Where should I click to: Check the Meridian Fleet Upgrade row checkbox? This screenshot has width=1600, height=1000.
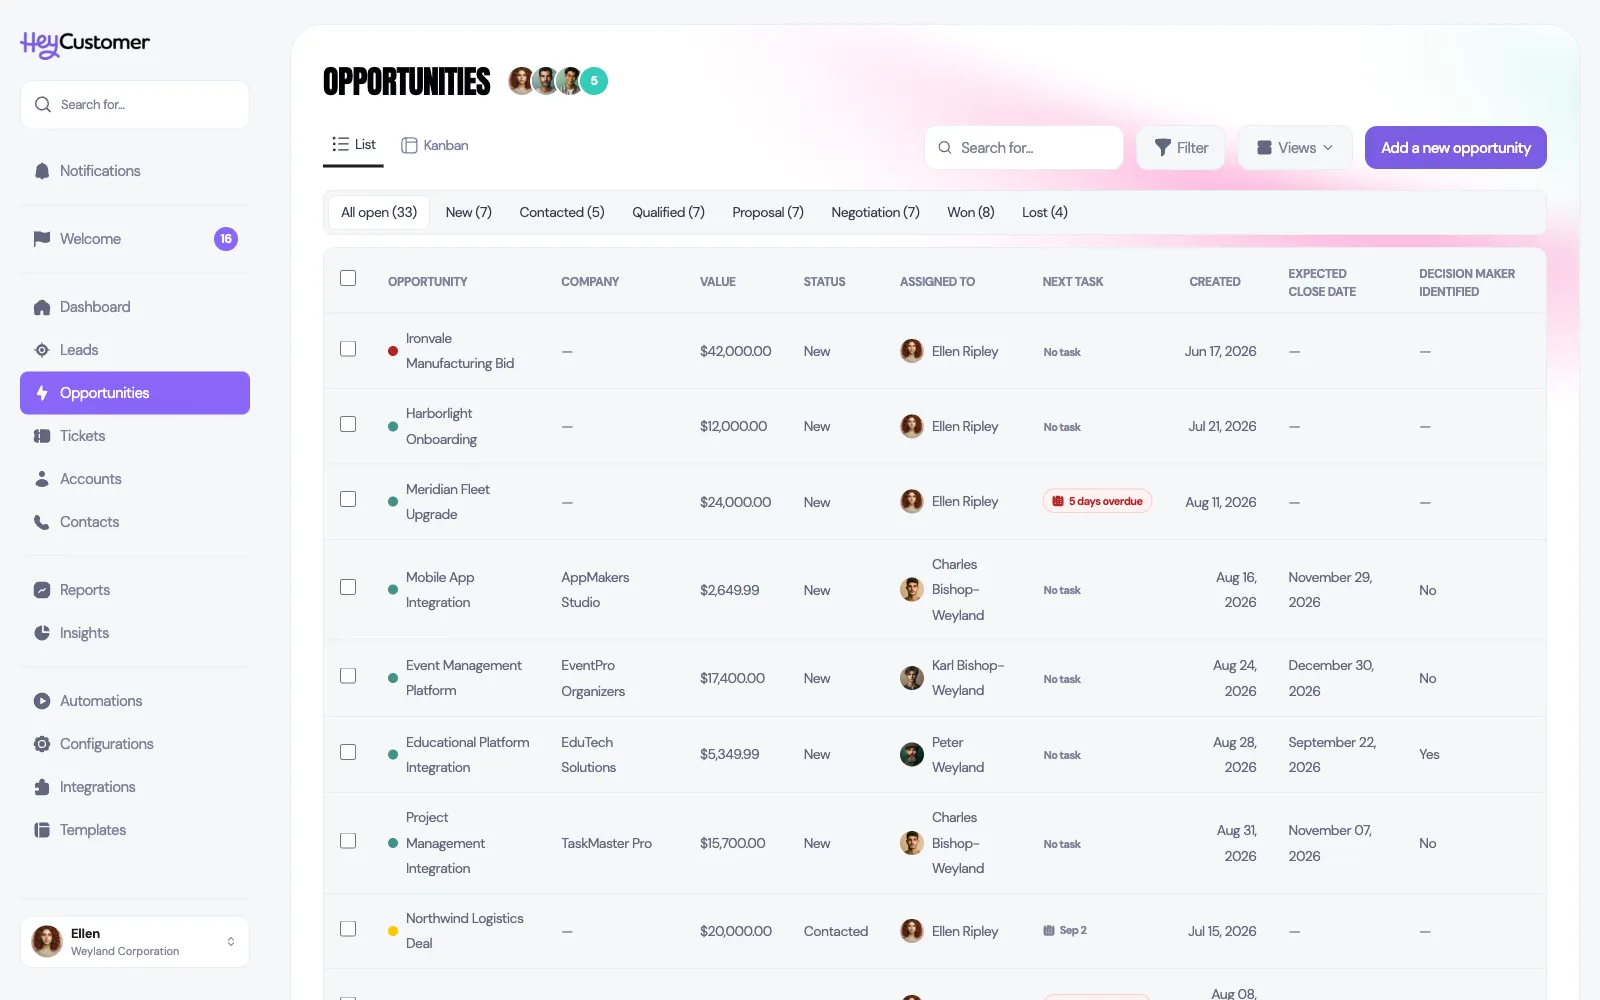click(348, 499)
